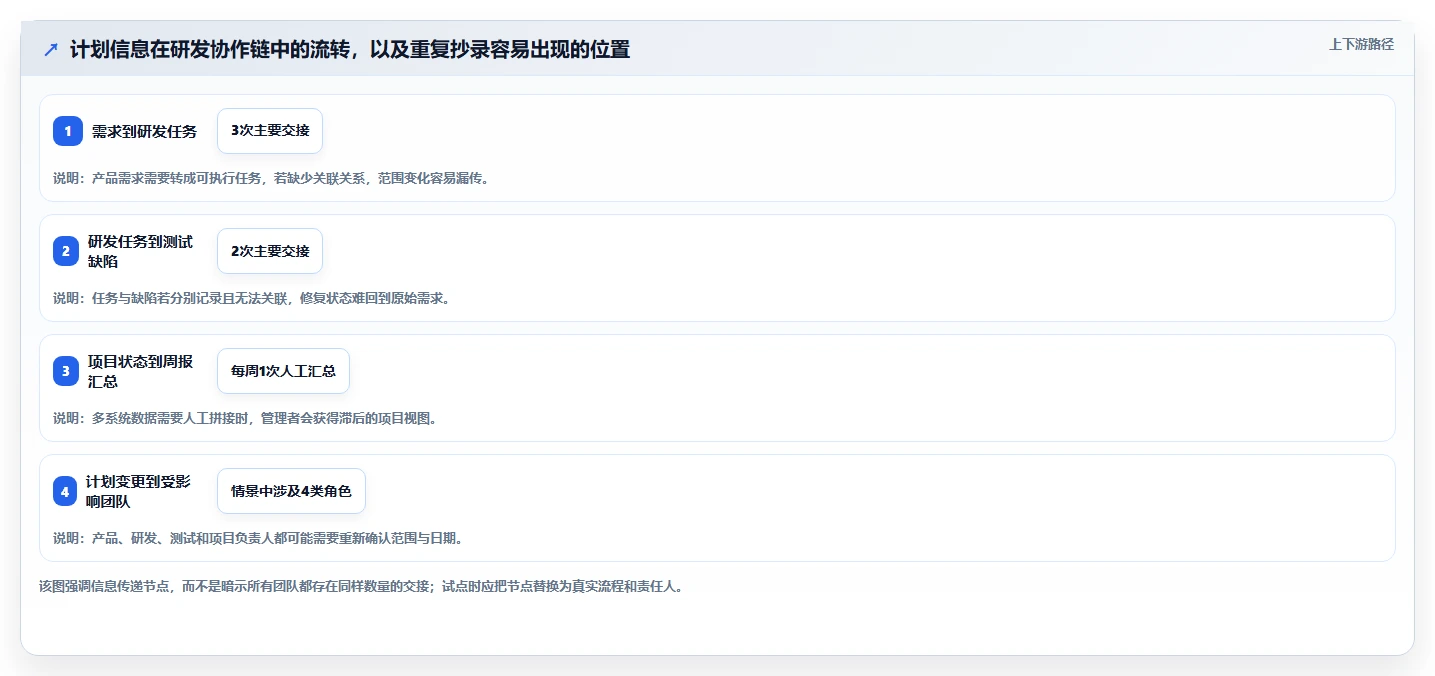Click the arrow icon beside the panel title
This screenshot has width=1435, height=676.
coord(51,50)
